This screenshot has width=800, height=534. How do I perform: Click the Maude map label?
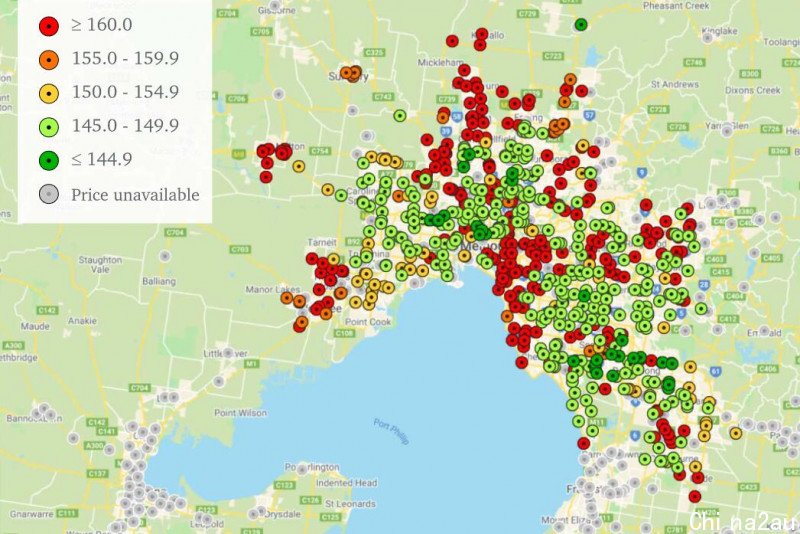tap(35, 326)
